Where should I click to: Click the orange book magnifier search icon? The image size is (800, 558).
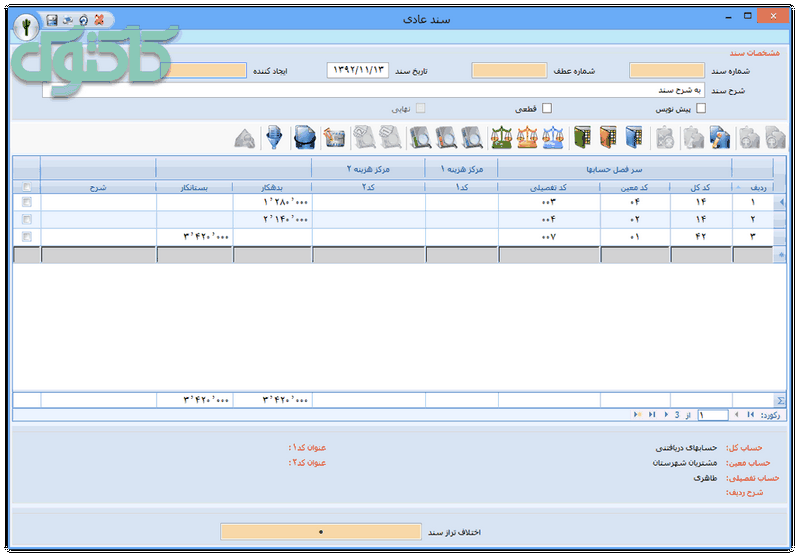click(446, 137)
